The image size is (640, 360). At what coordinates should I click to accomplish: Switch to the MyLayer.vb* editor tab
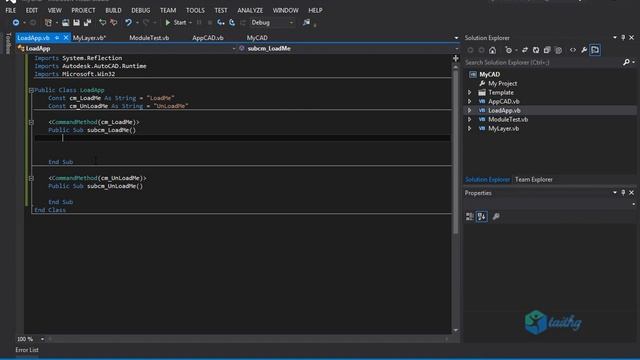coord(89,38)
